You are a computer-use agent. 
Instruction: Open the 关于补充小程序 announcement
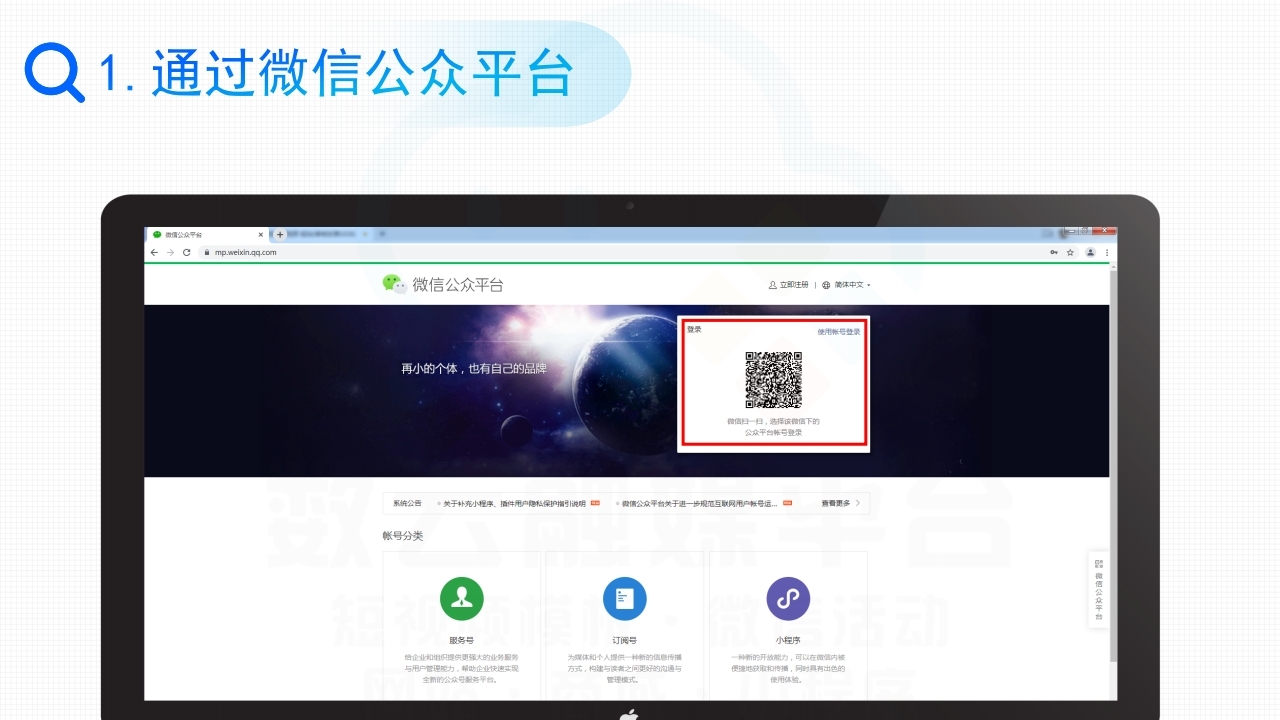515,503
